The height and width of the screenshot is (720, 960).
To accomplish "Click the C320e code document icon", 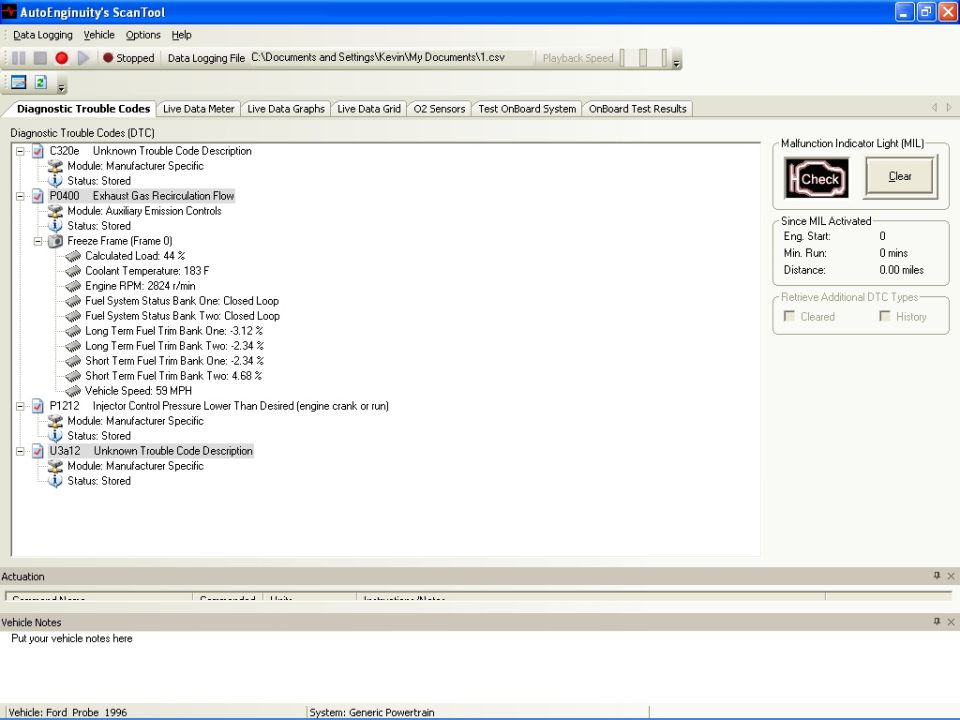I will coord(37,151).
